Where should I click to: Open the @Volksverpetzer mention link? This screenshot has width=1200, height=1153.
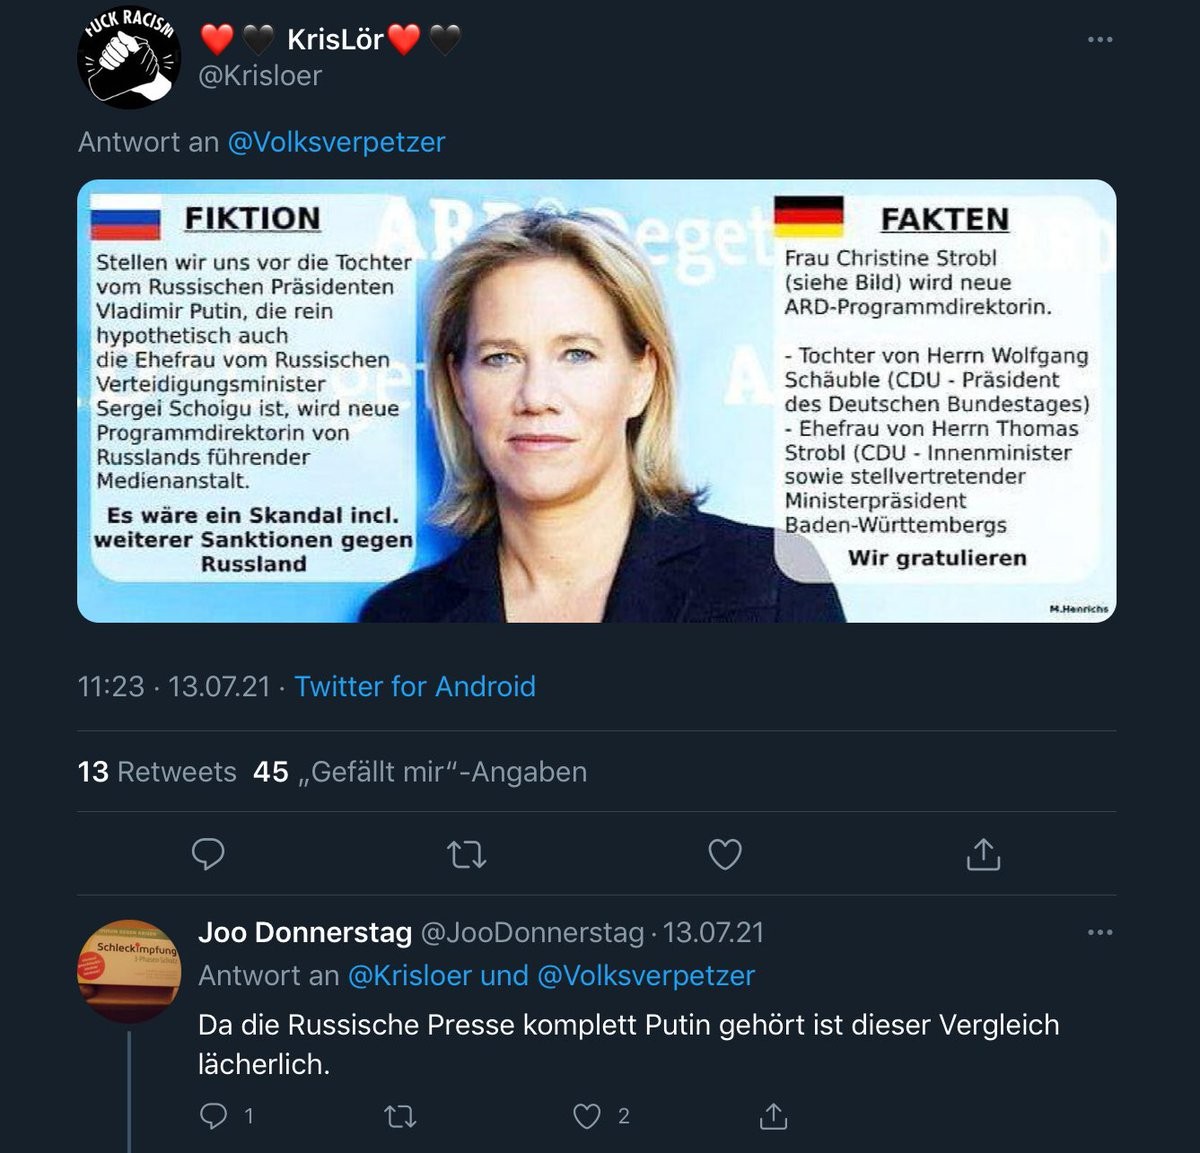(x=336, y=142)
